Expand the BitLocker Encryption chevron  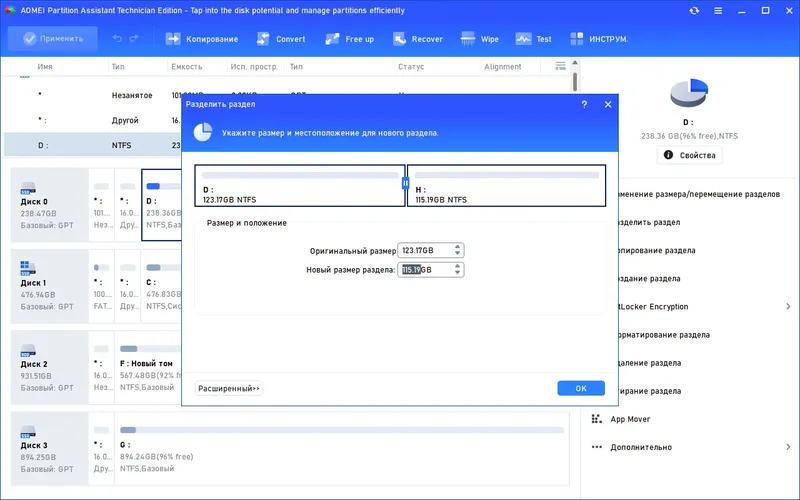(788, 307)
